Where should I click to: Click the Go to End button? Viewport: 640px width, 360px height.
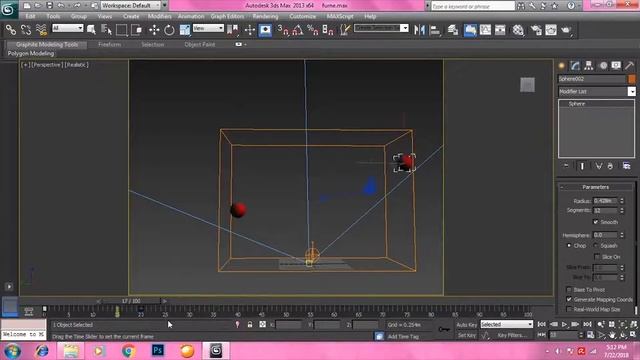(x=587, y=324)
